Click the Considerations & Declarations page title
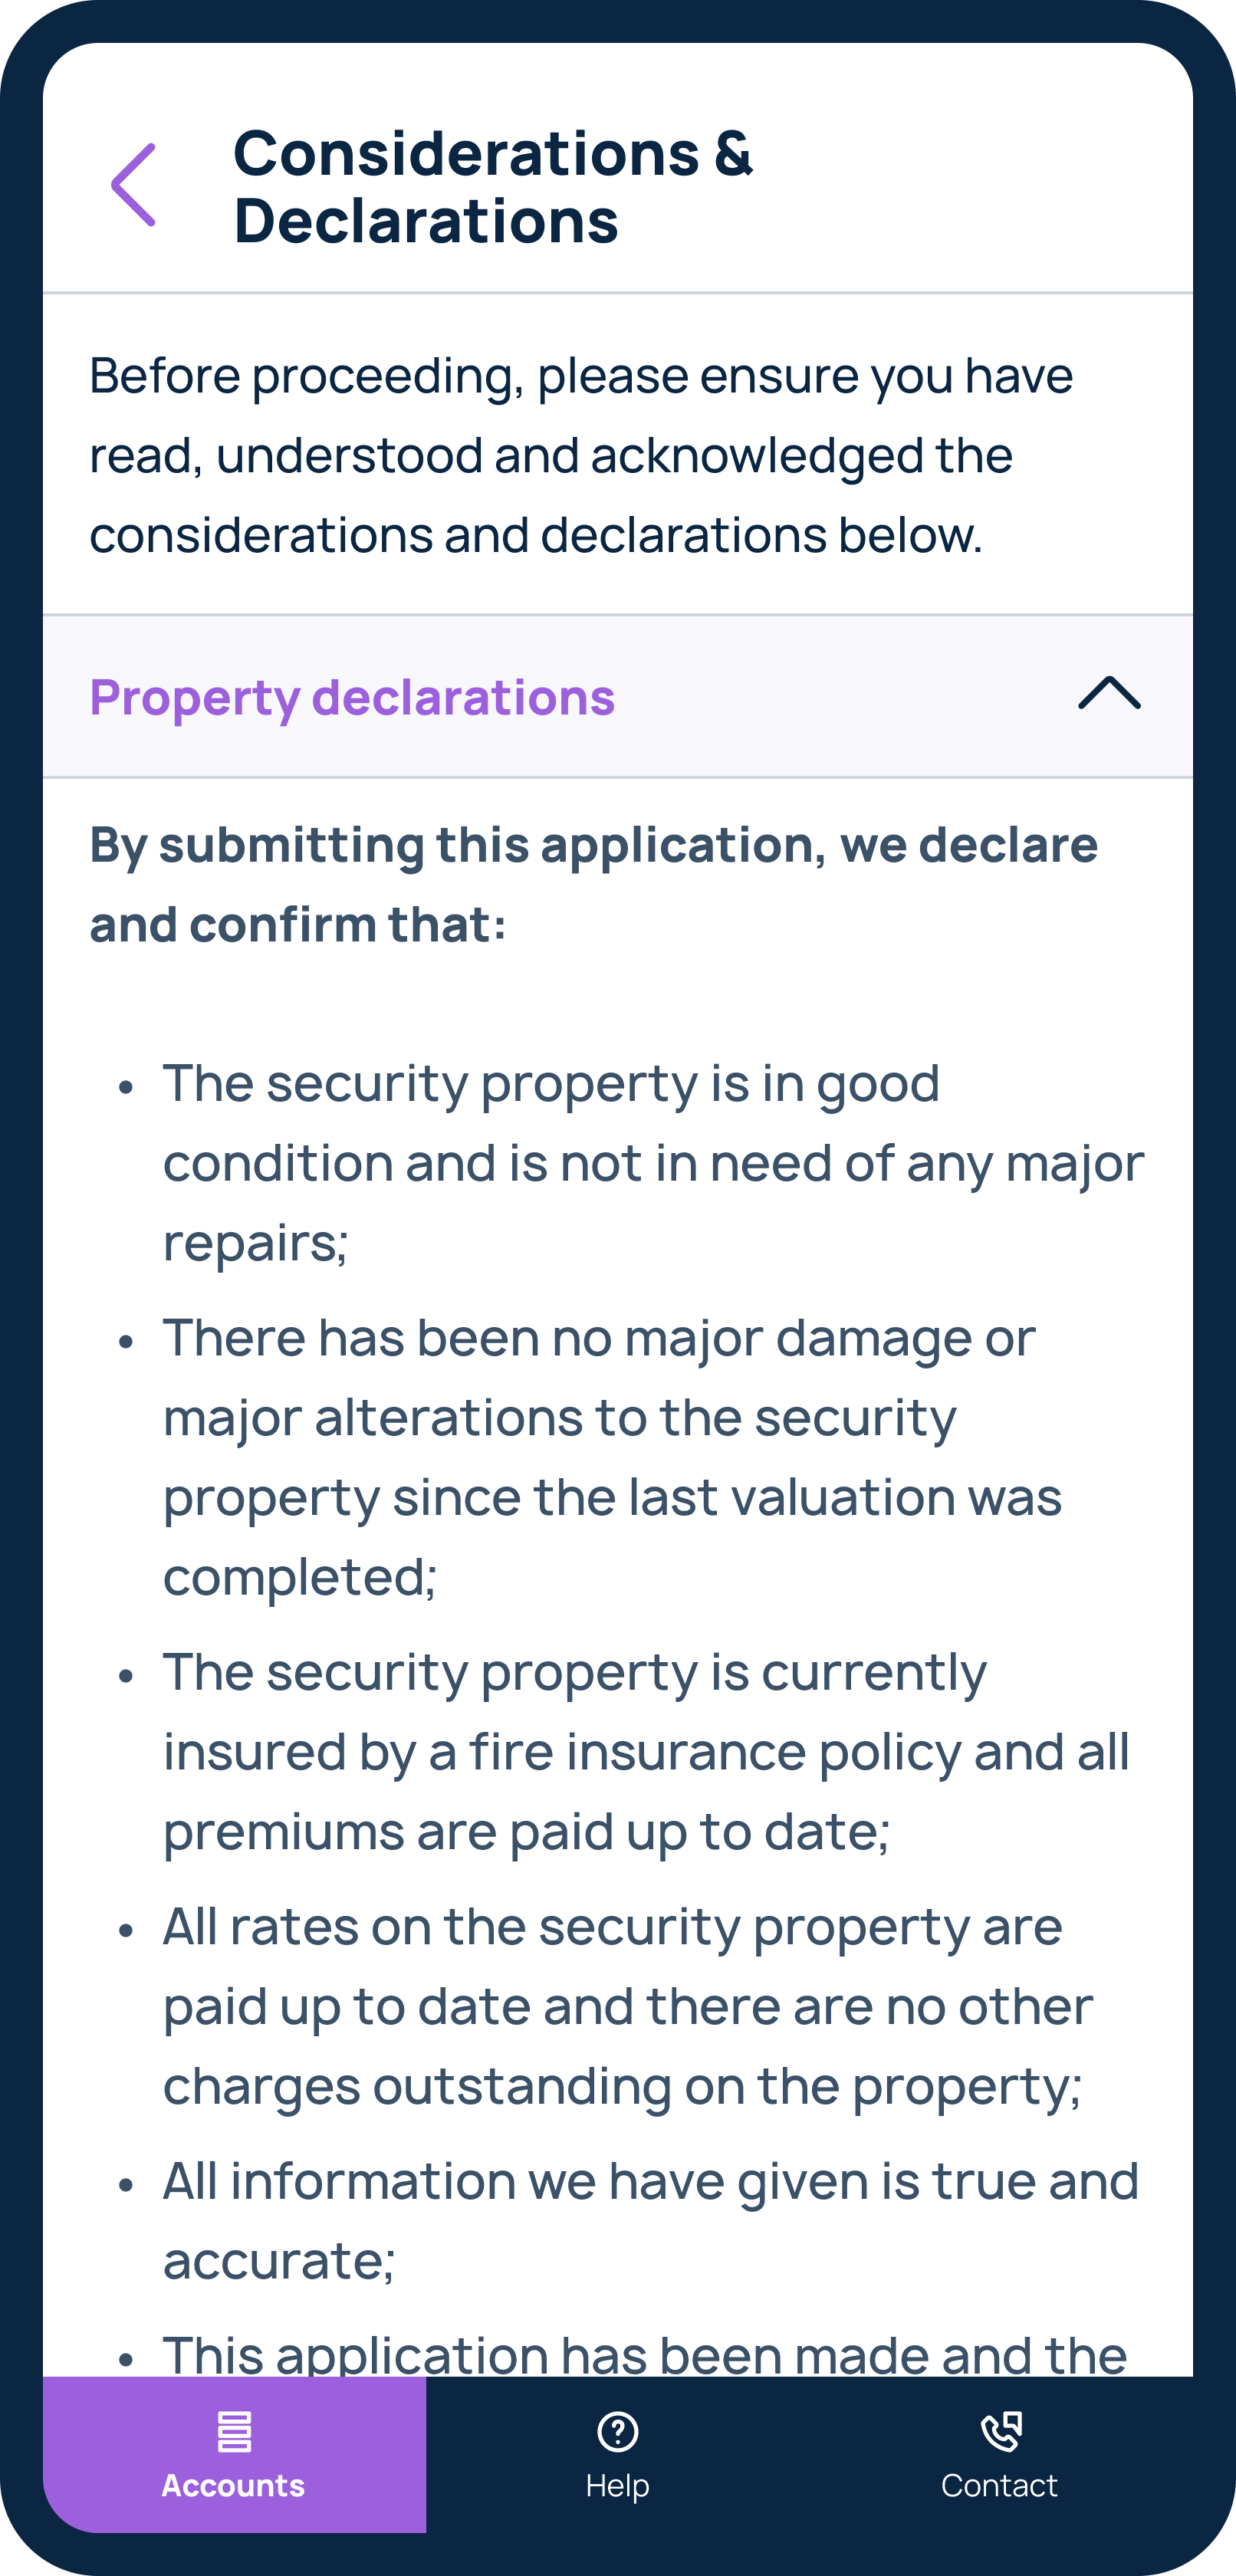This screenshot has height=2576, width=1236. pyautogui.click(x=493, y=186)
